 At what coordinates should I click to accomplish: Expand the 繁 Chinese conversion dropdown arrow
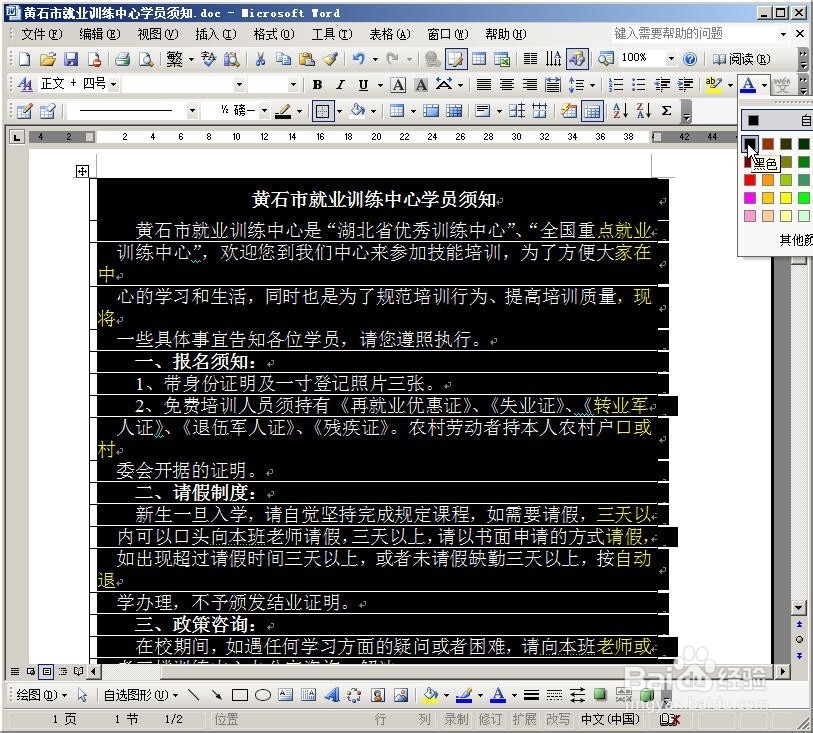pos(191,59)
